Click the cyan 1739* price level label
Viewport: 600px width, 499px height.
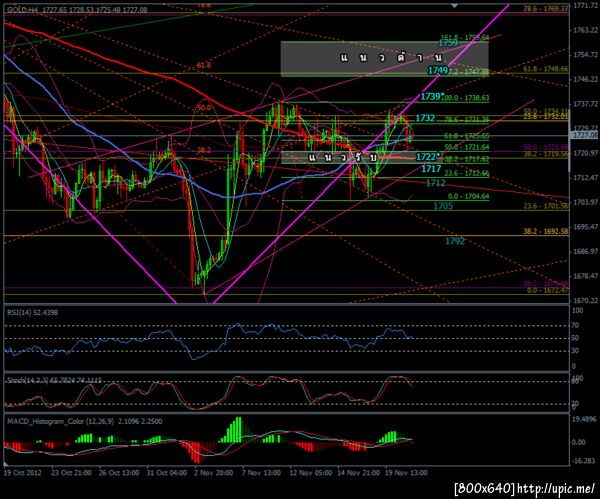pos(432,97)
